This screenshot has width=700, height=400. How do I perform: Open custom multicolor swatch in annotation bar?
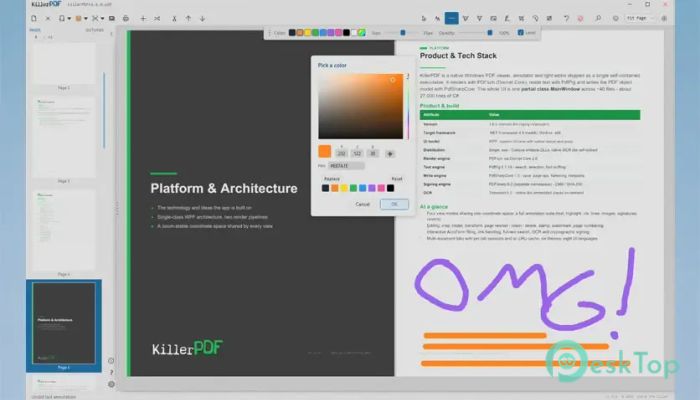(x=362, y=33)
